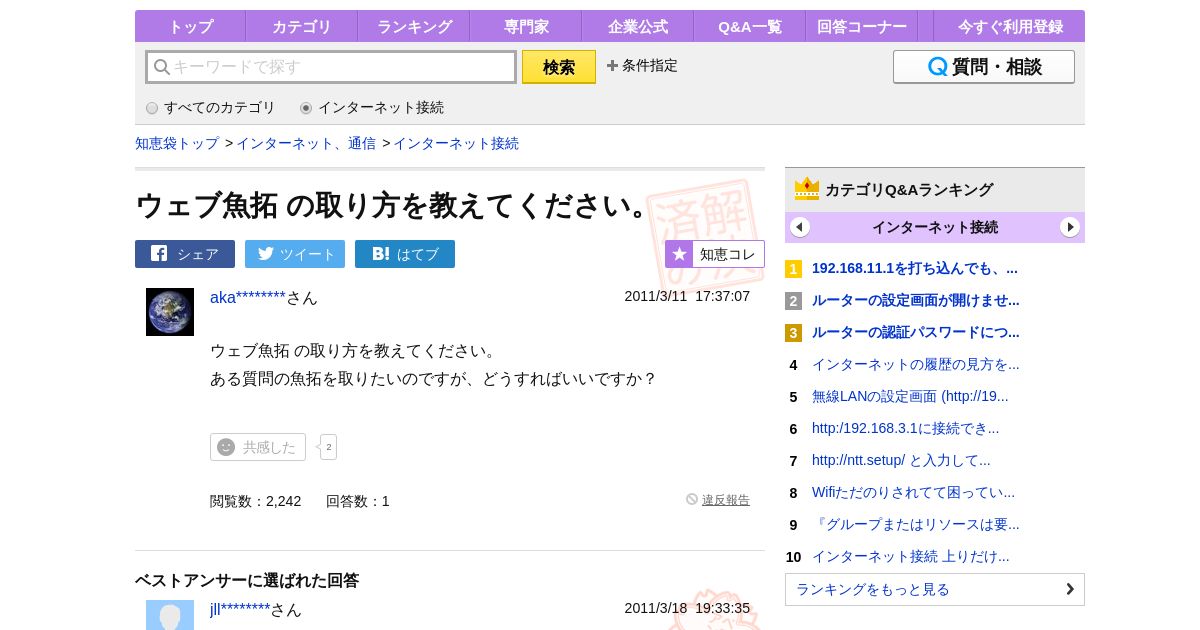Click the answer timestamp 2011/3/18 19:33:35
The height and width of the screenshot is (630, 1200).
coord(687,608)
